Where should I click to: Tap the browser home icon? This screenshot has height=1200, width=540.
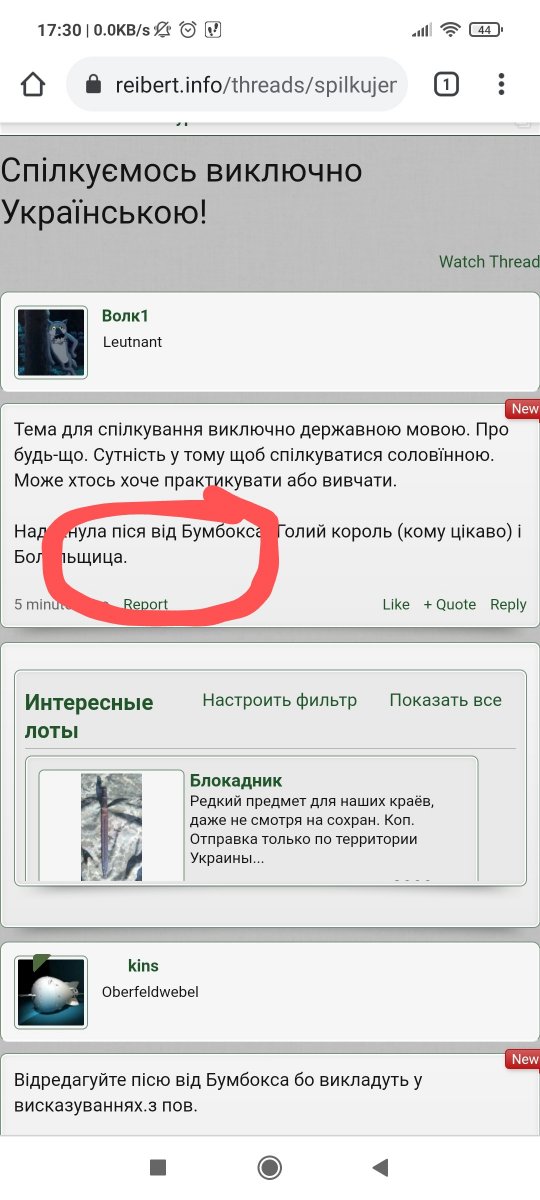coord(33,85)
